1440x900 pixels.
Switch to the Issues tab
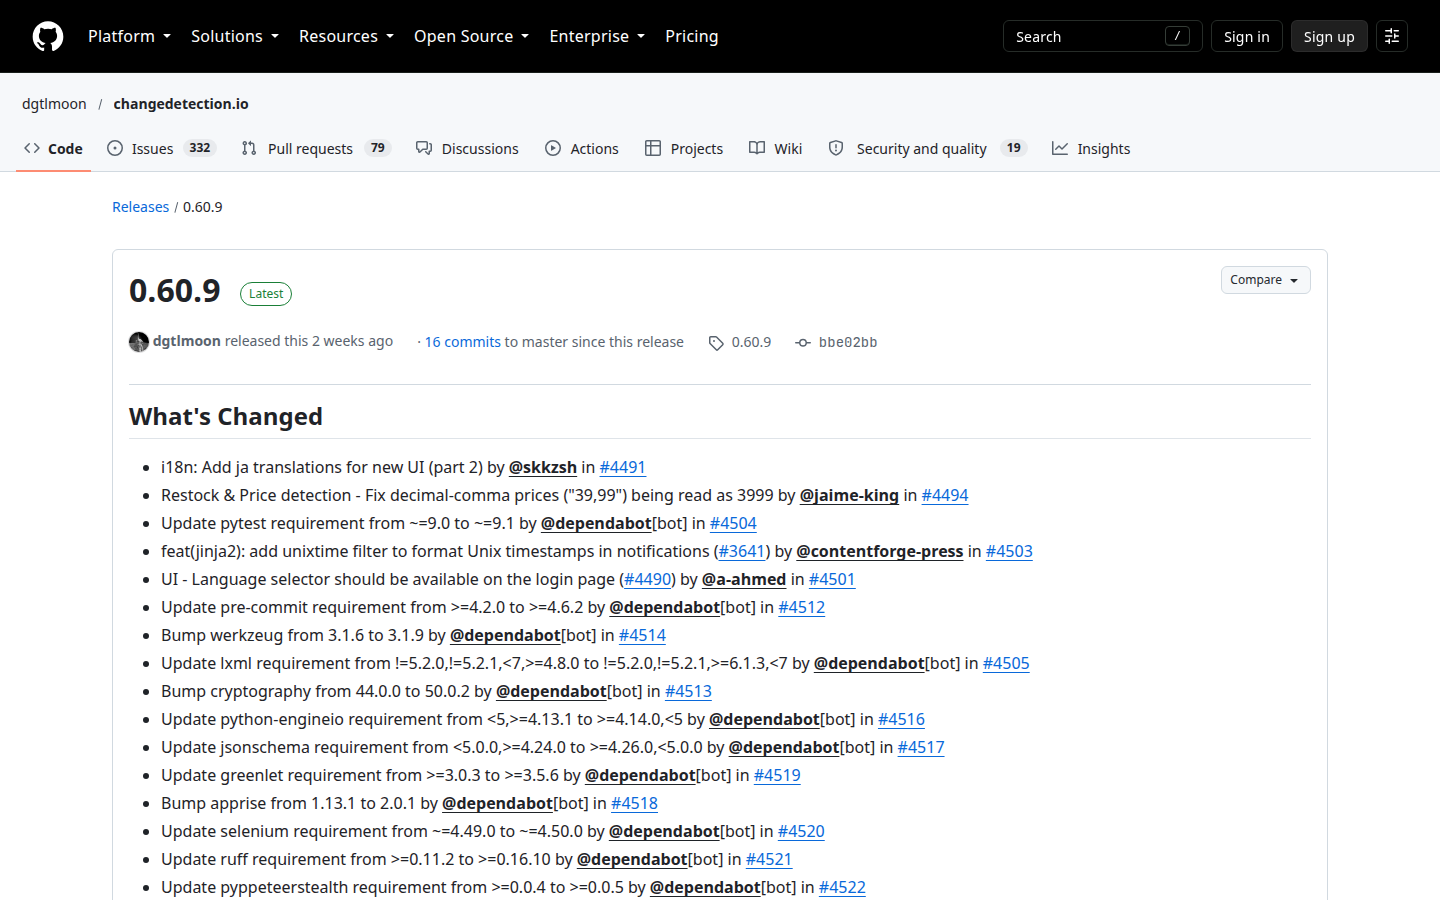[161, 148]
